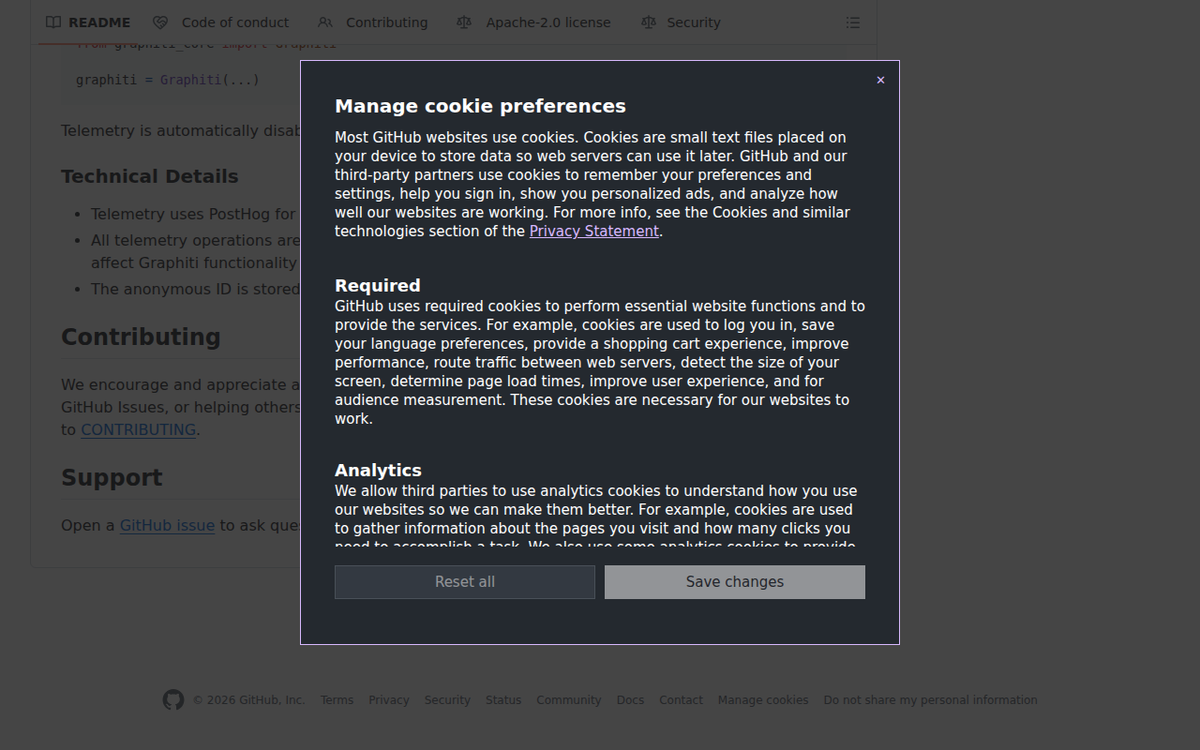This screenshot has width=1200, height=750.
Task: Open the Manage cookies footer link
Action: [763, 700]
